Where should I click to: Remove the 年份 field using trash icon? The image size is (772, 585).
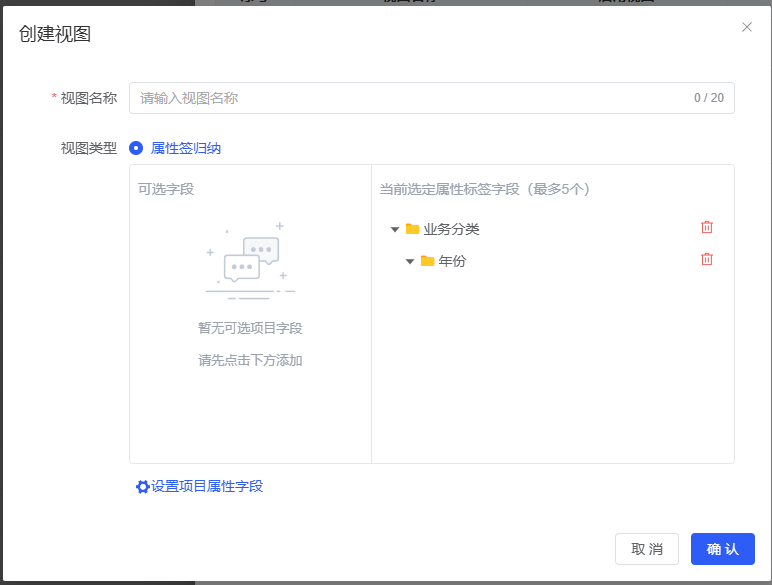coord(707,259)
